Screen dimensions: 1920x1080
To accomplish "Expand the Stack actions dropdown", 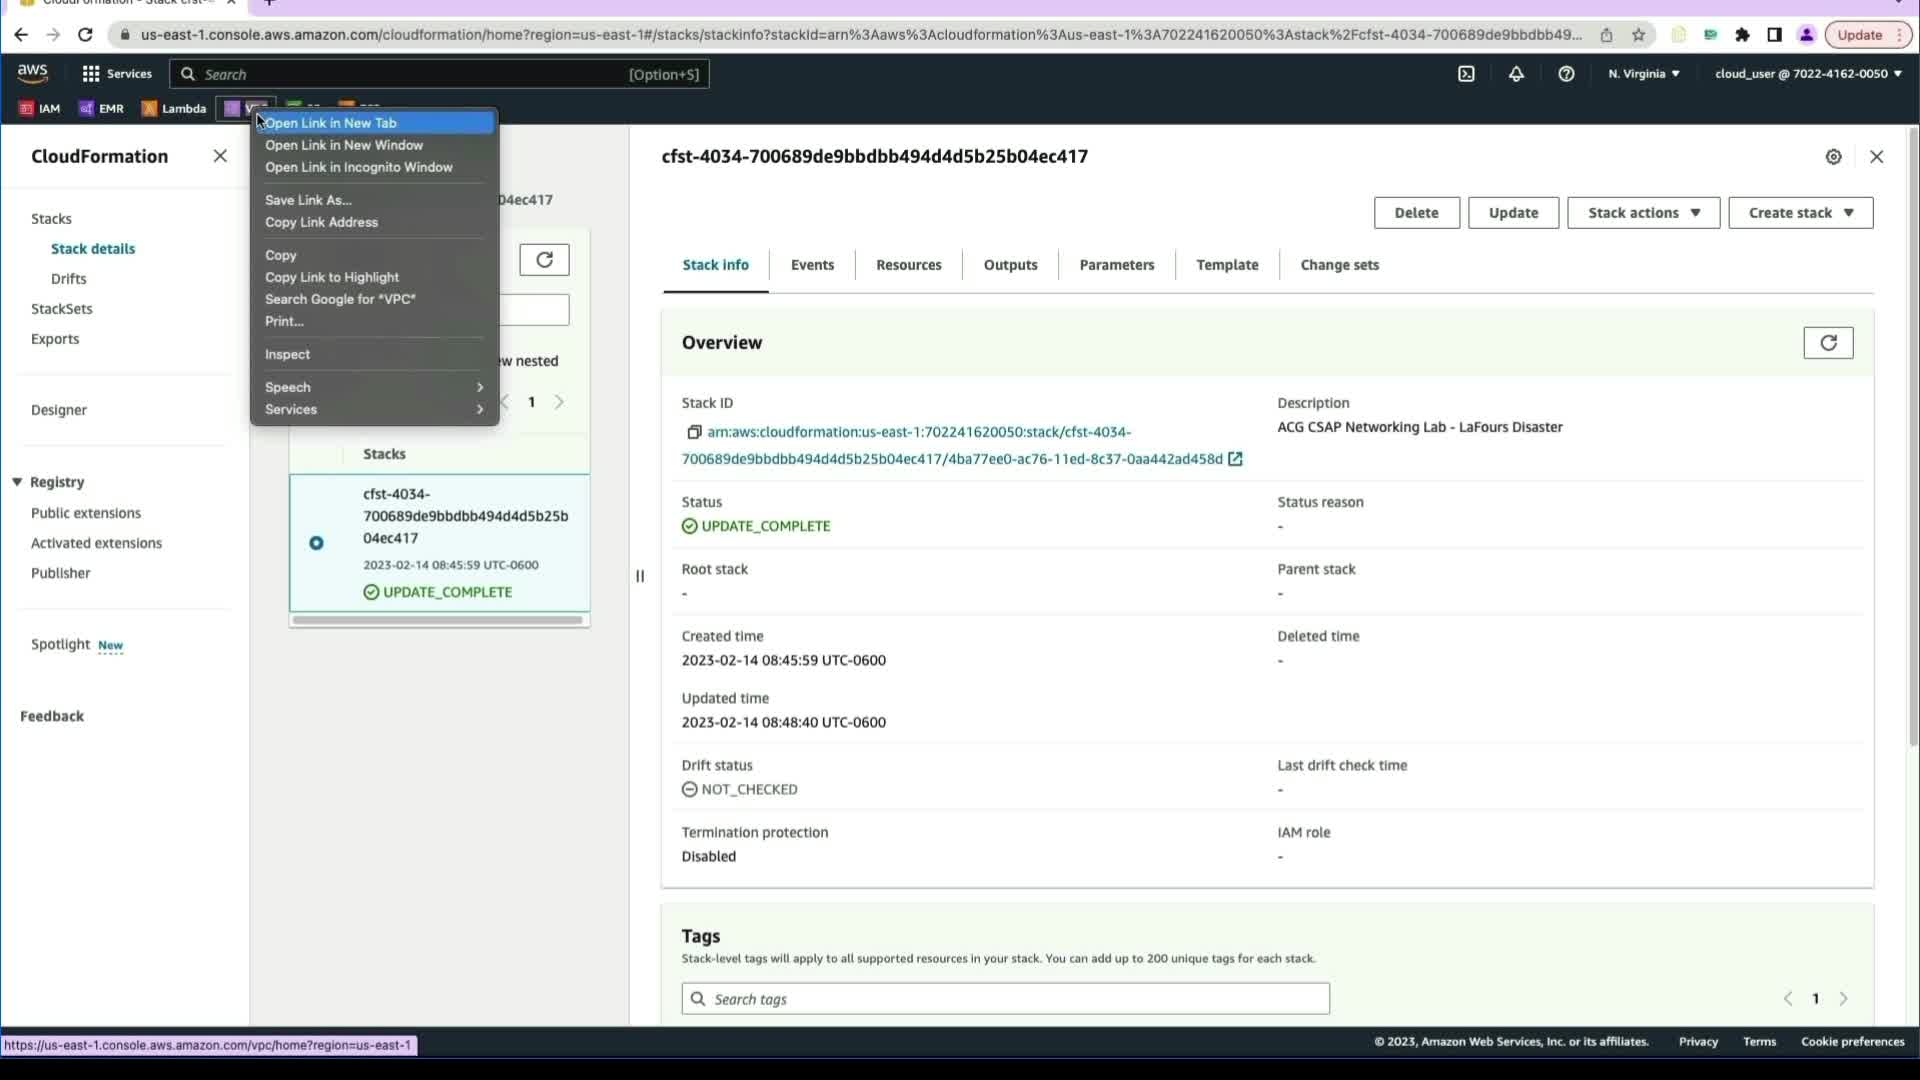I will tap(1643, 213).
